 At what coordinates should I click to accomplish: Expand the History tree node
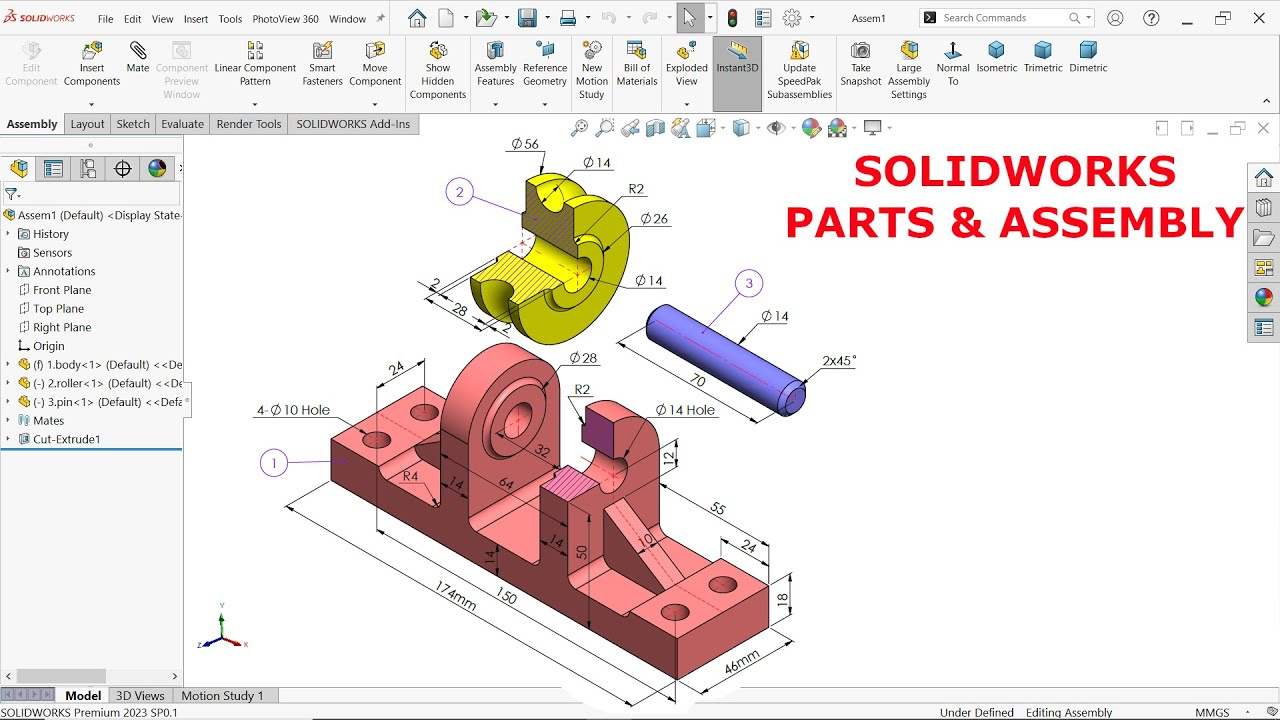(8, 234)
